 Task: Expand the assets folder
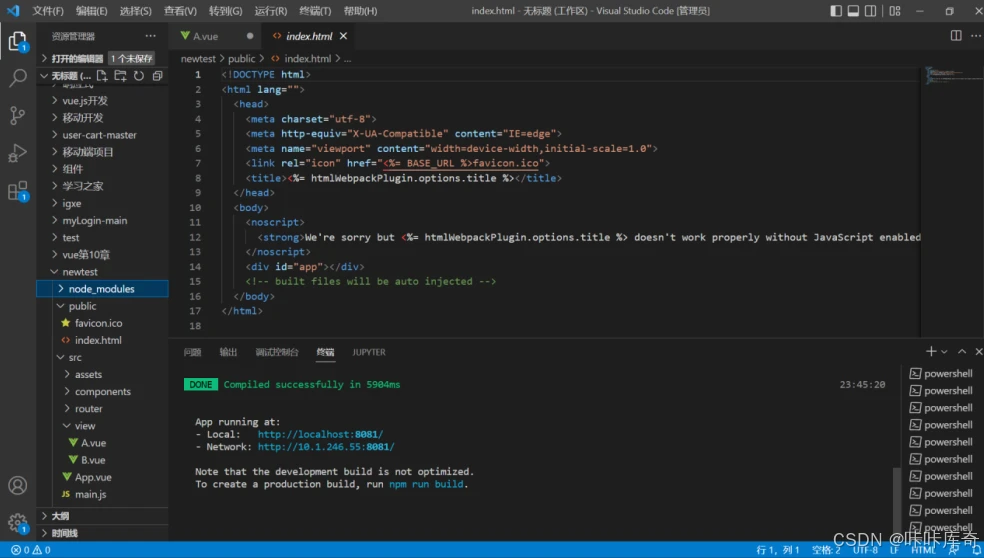click(x=102, y=374)
